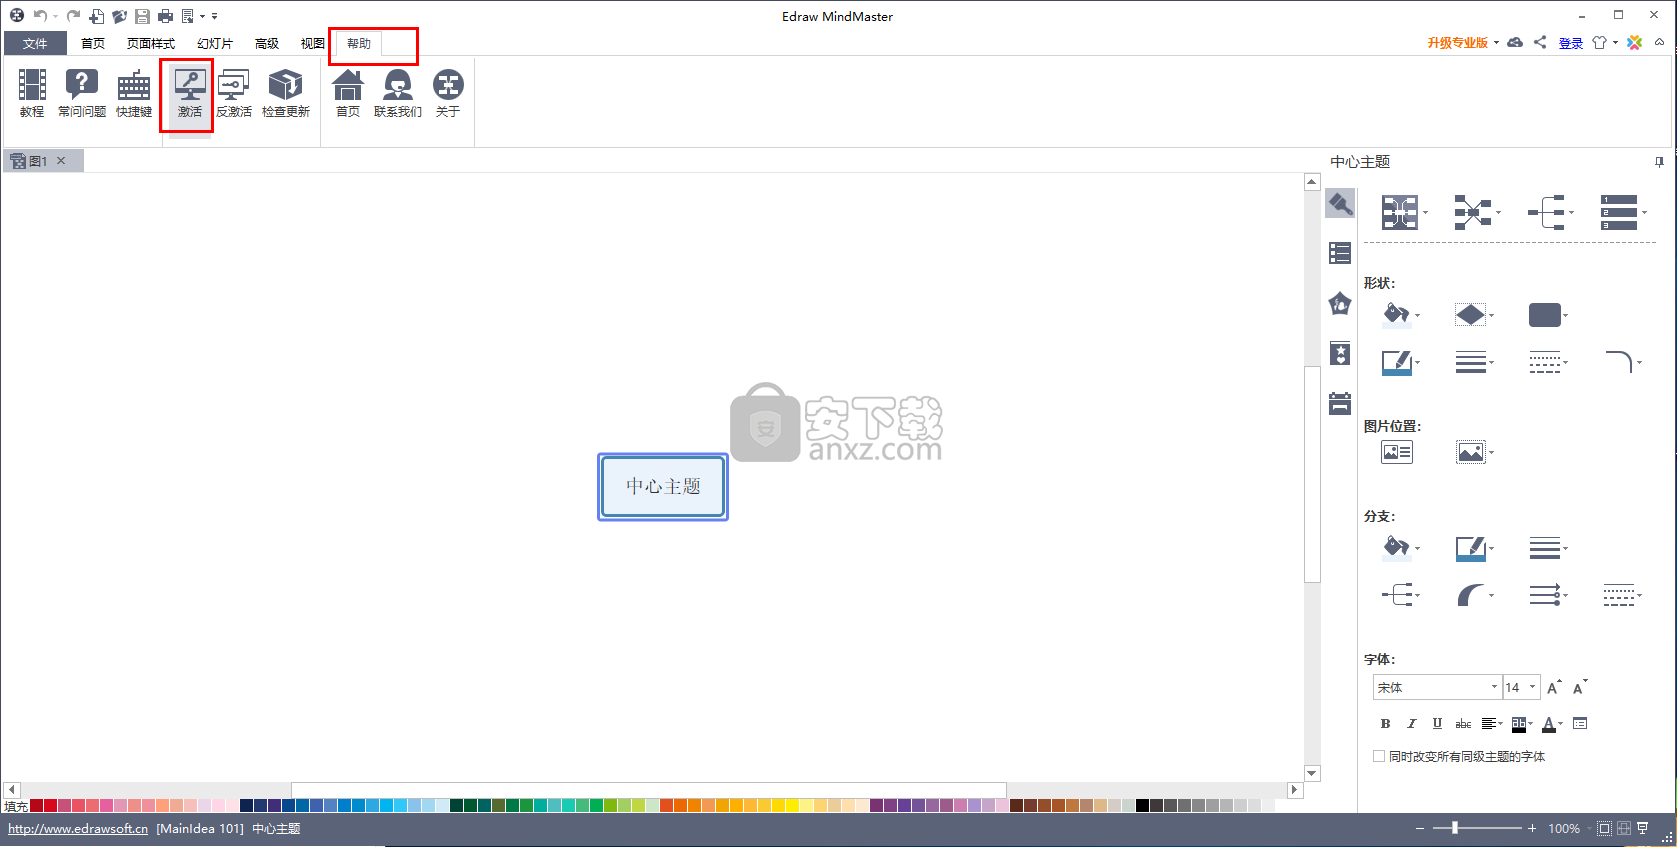Toggle fit-to-page view in status bar
Image resolution: width=1677 pixels, height=847 pixels.
1604,828
